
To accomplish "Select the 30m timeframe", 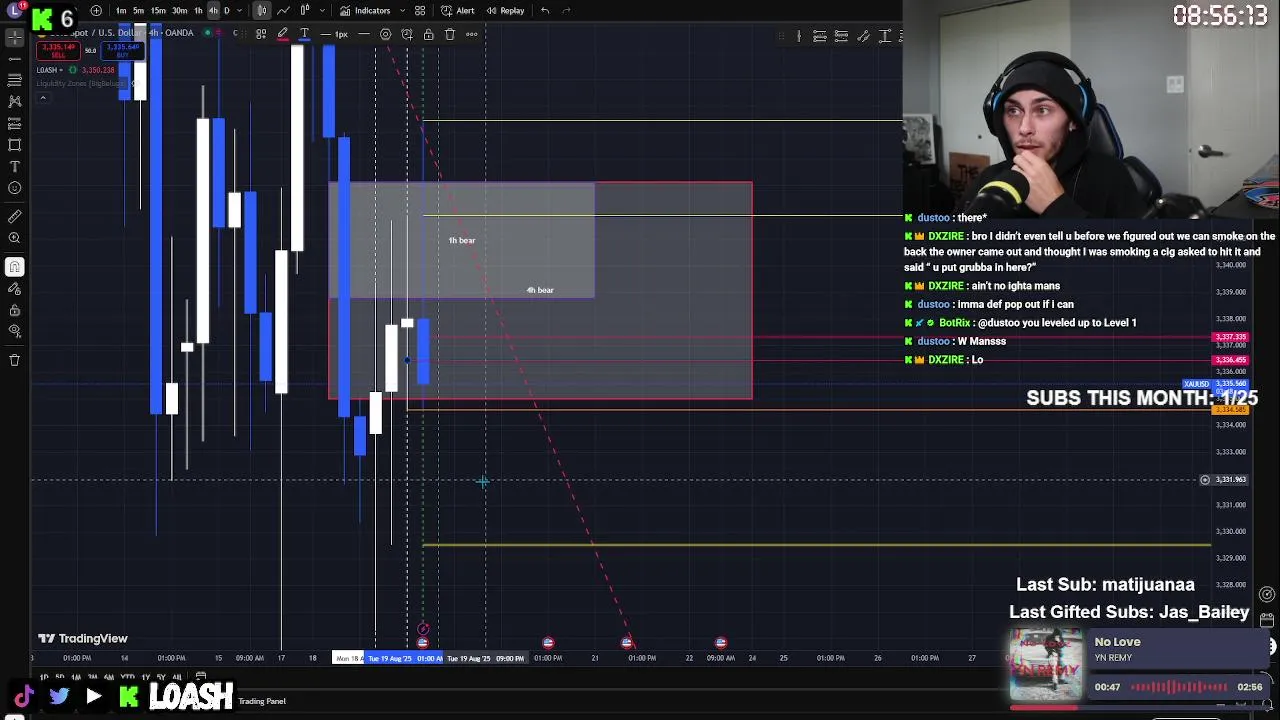I will pos(179,10).
